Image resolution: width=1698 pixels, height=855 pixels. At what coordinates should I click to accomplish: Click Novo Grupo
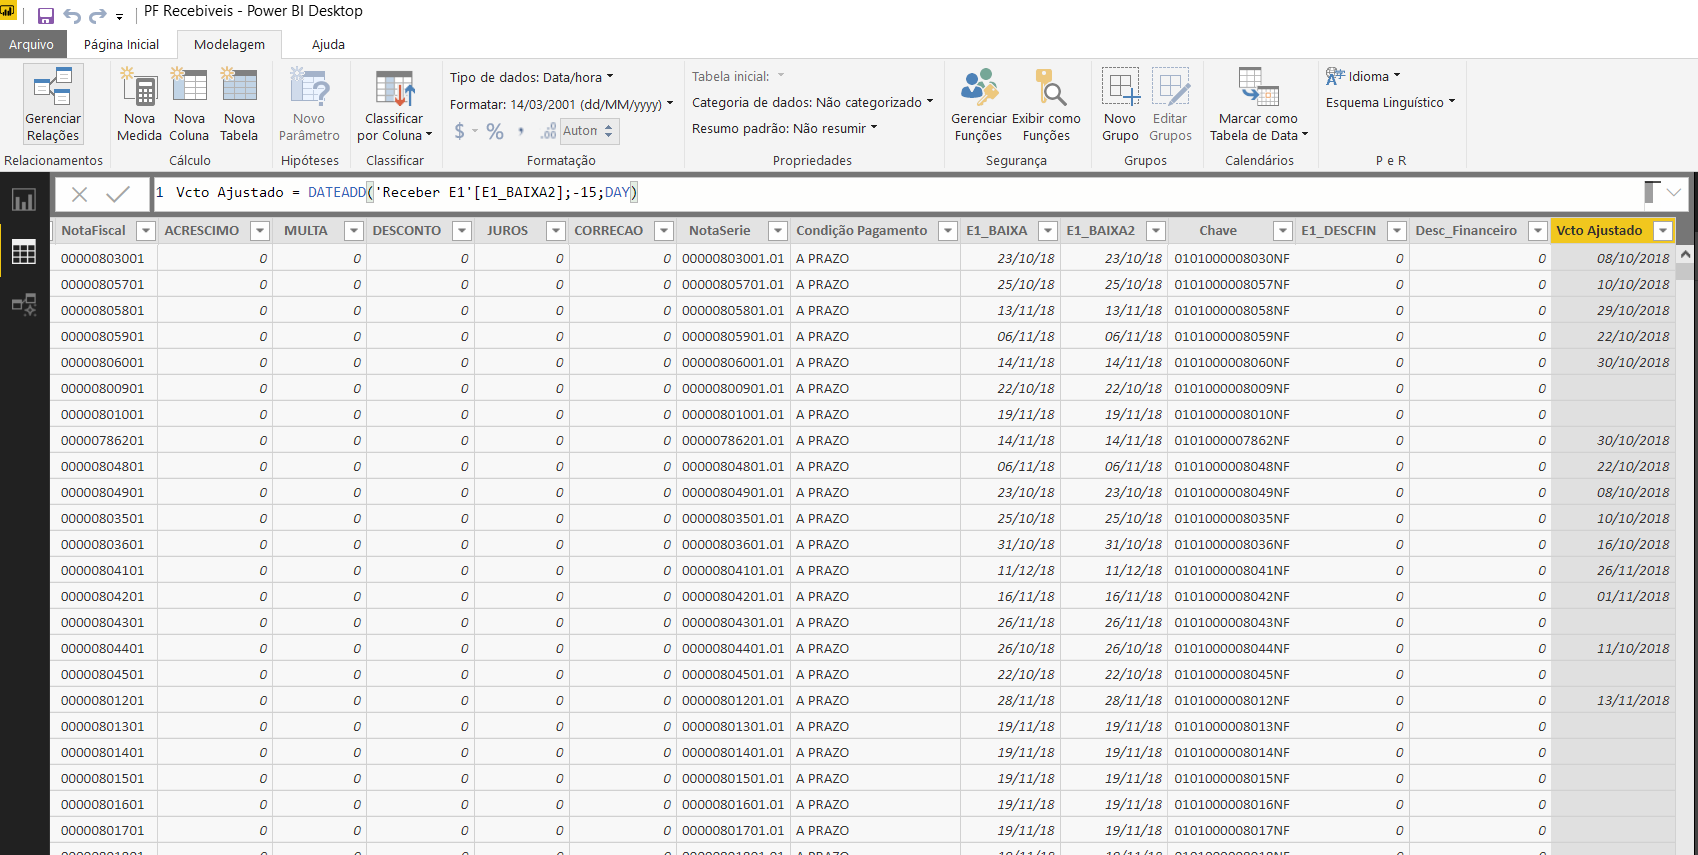(x=1120, y=105)
